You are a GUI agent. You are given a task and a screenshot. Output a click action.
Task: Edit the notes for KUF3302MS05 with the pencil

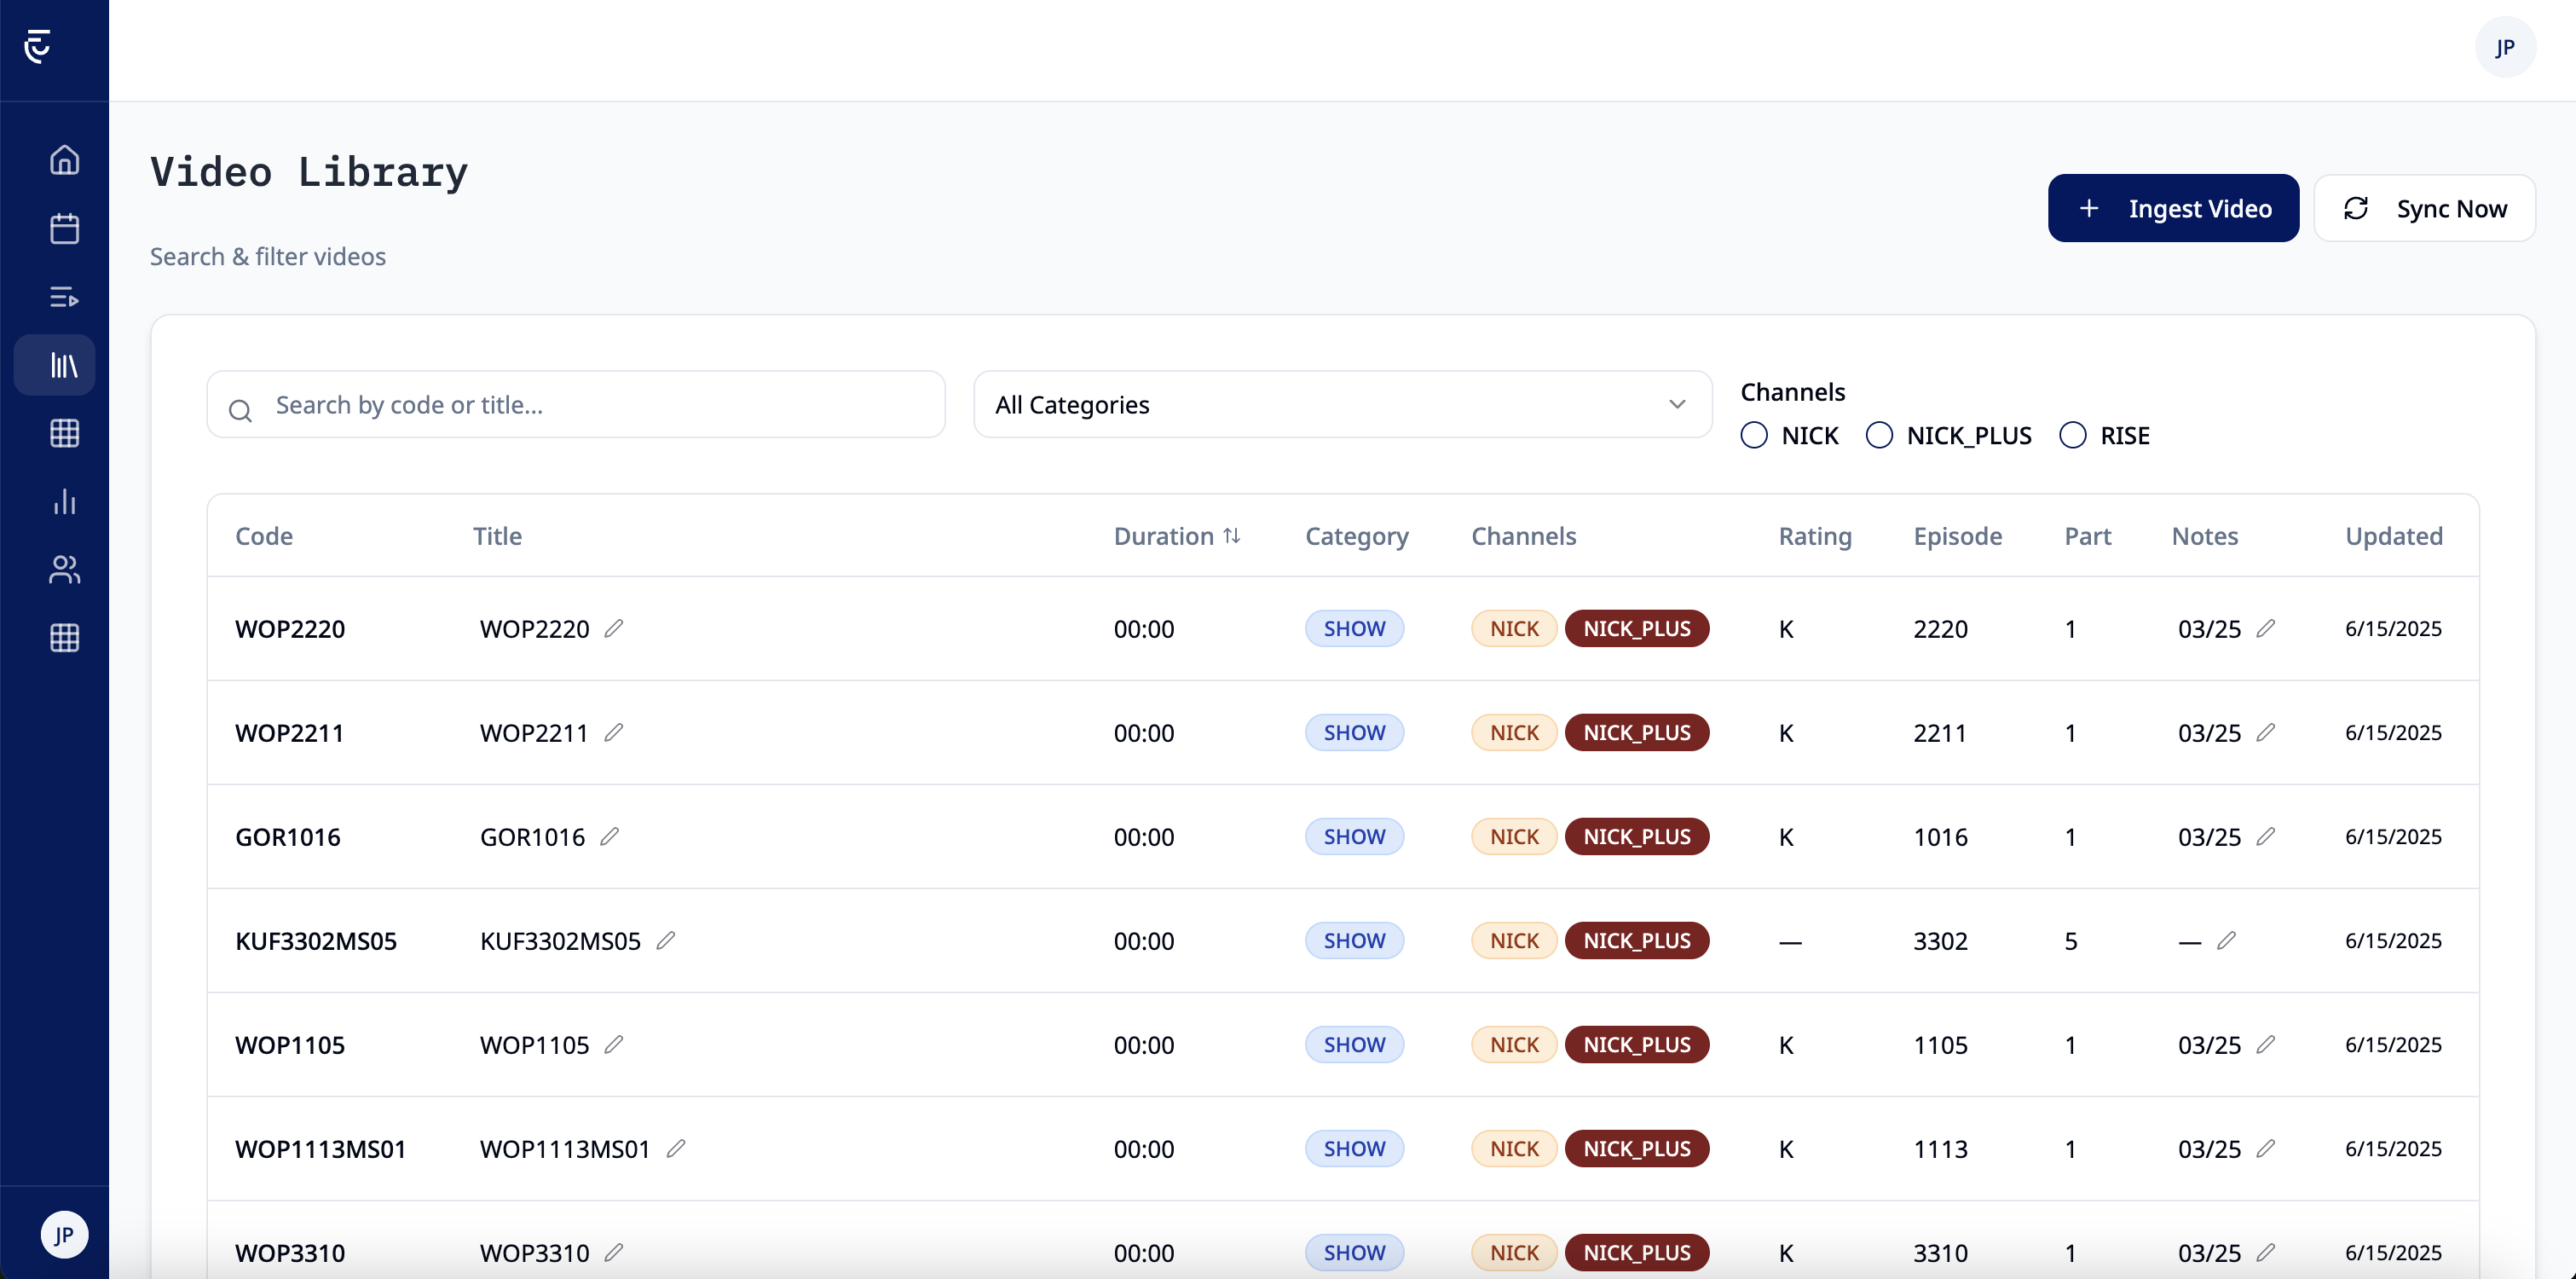pos(2227,940)
